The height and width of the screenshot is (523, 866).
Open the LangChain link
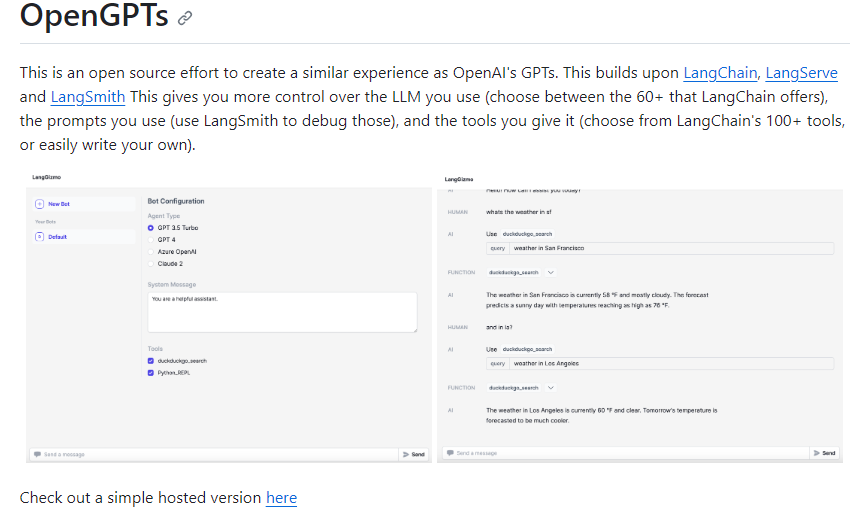pos(720,73)
